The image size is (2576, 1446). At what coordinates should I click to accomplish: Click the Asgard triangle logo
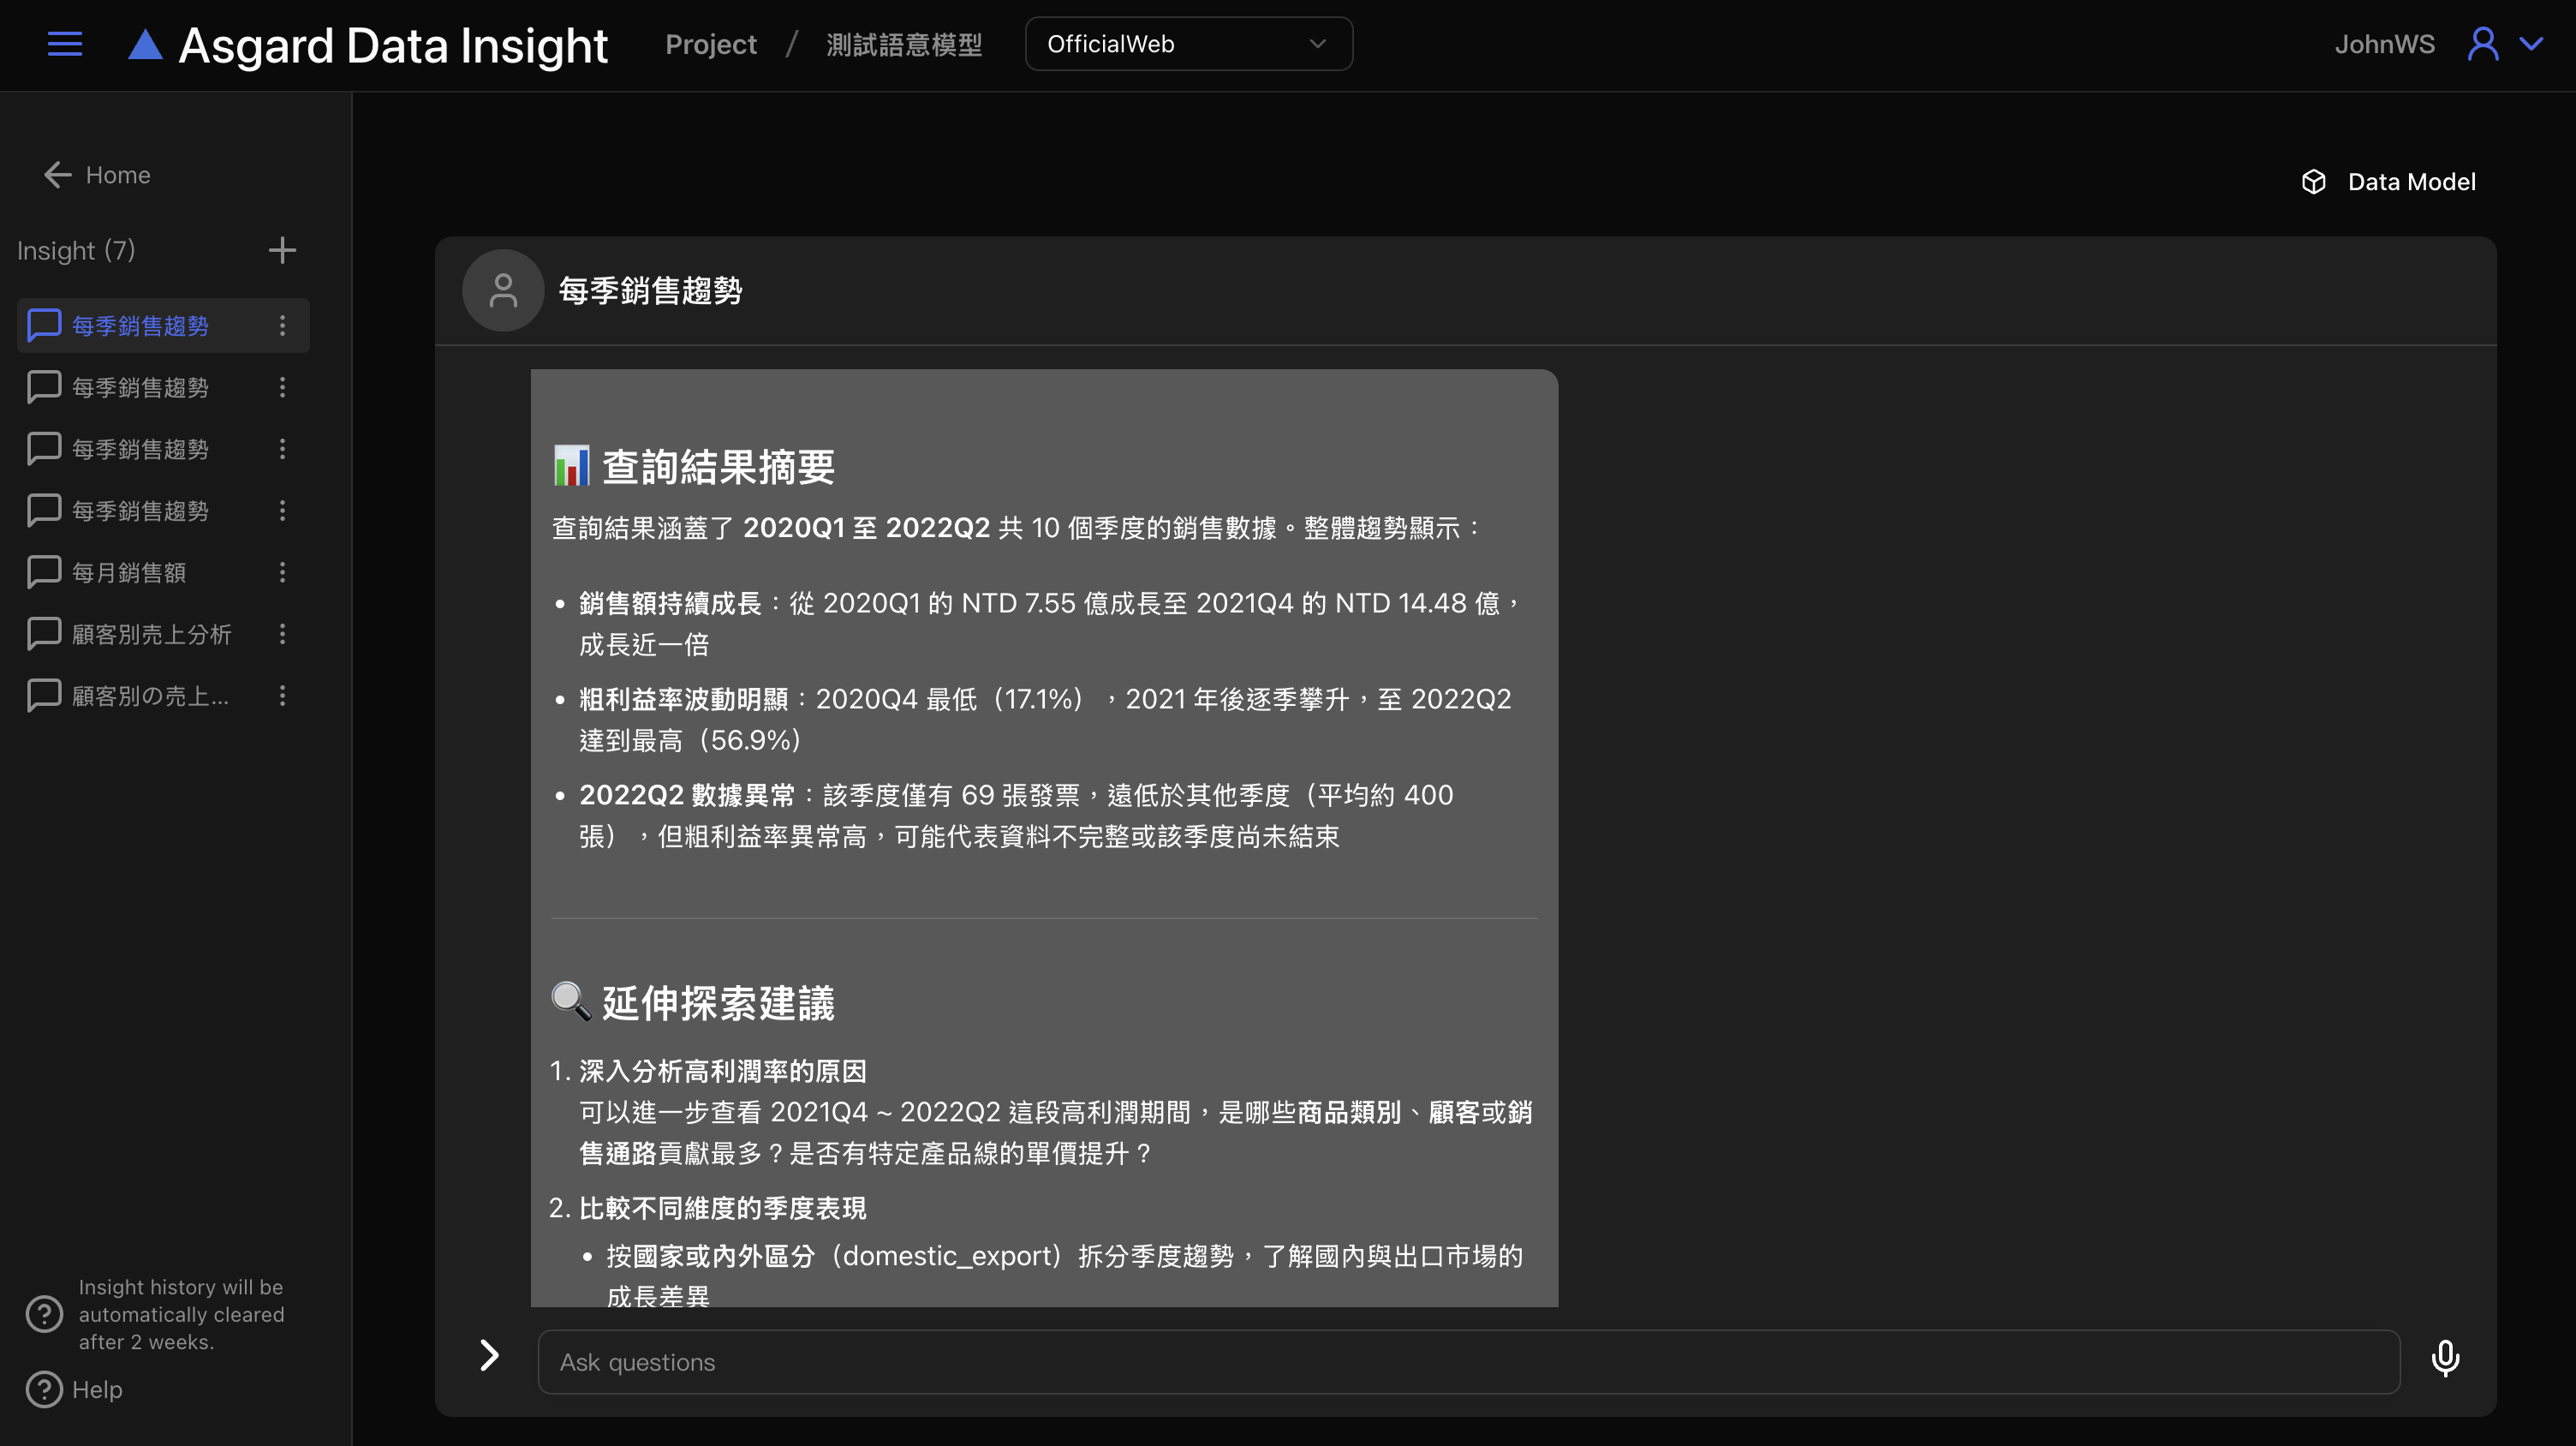146,45
